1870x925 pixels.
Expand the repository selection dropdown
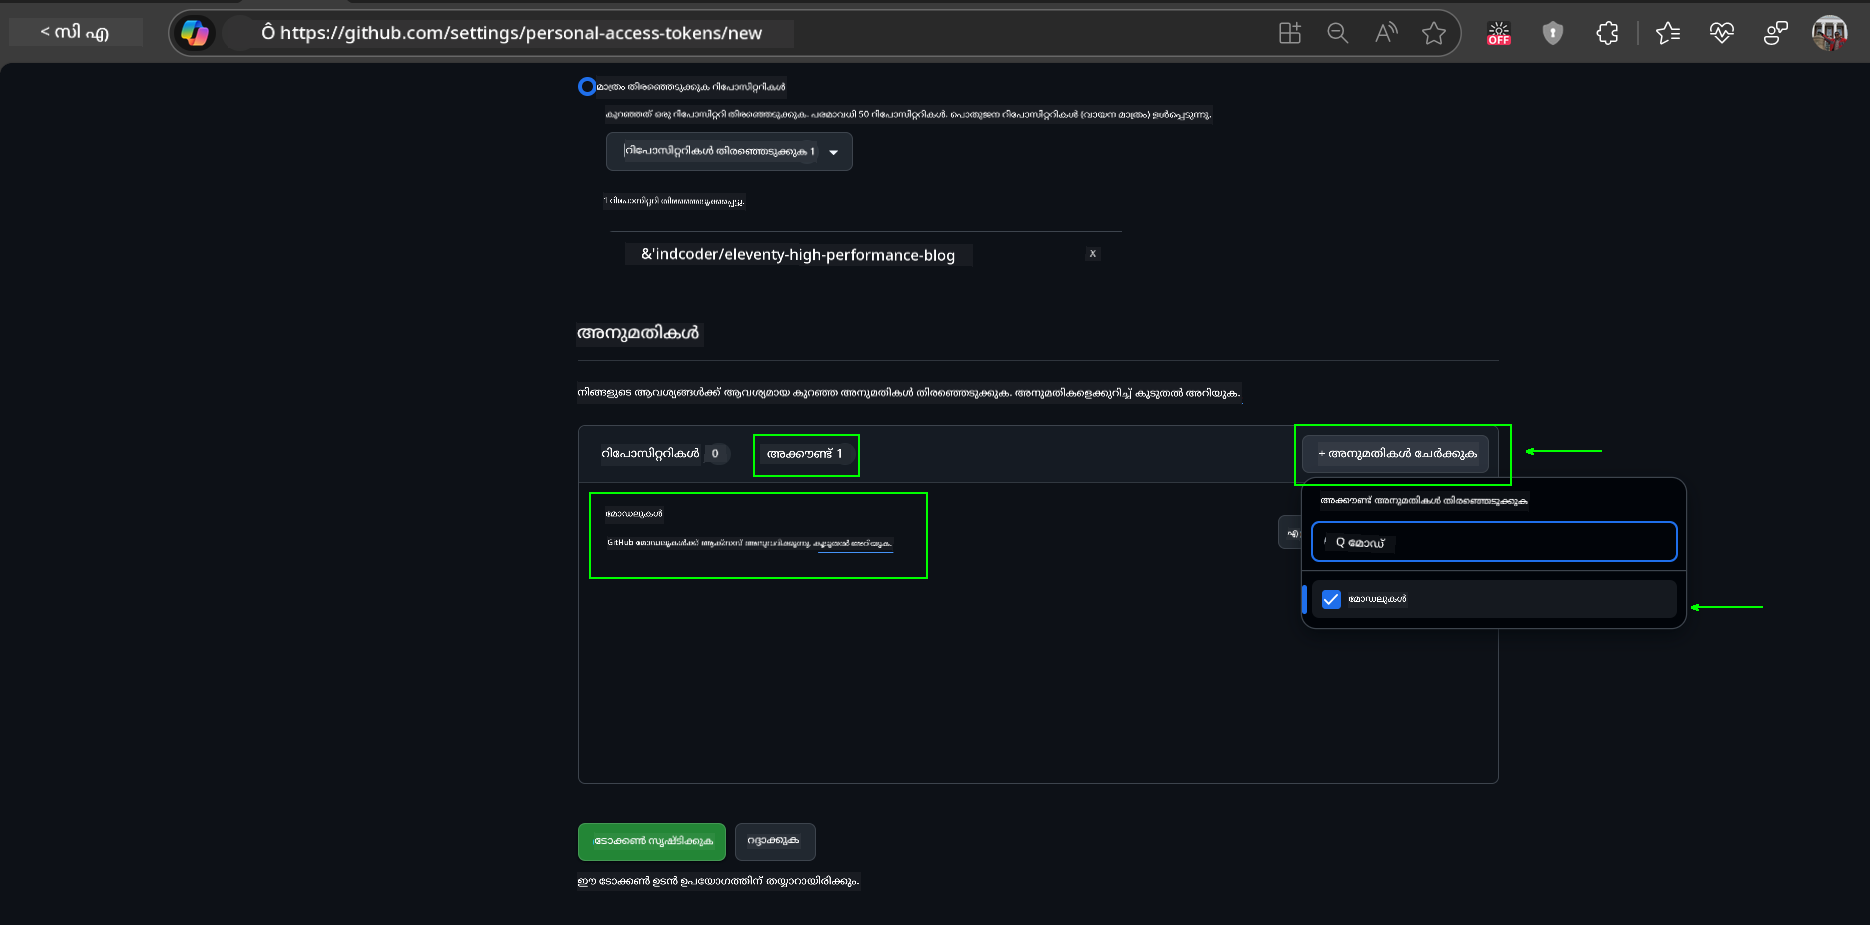point(729,152)
